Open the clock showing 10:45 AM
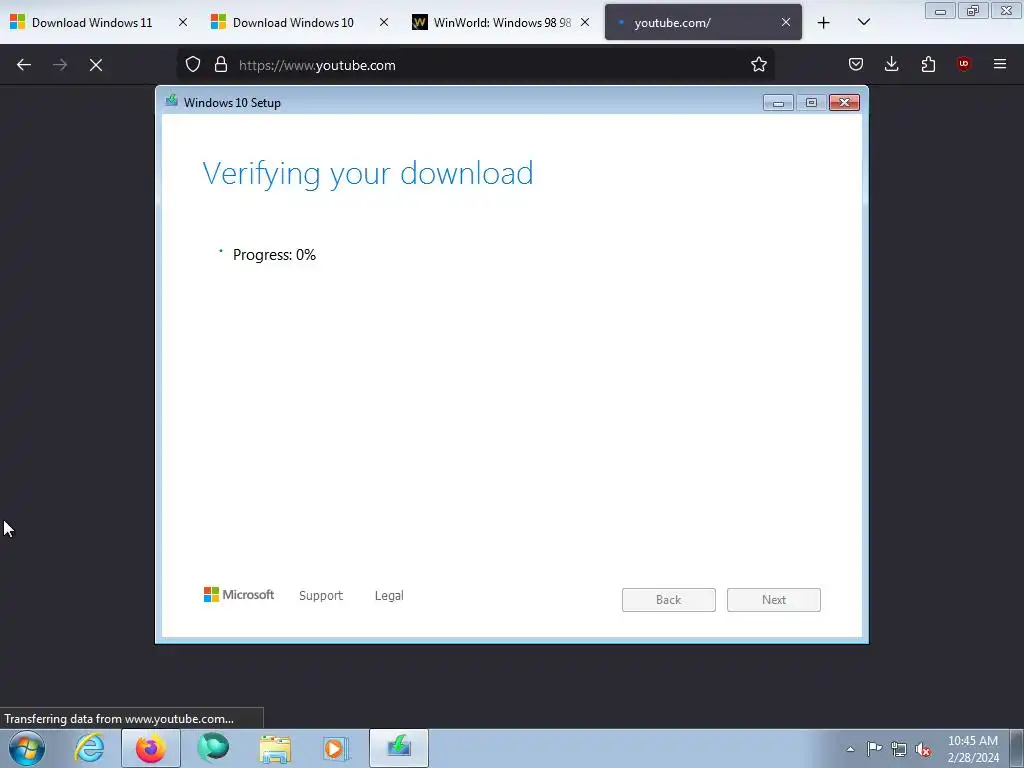Viewport: 1024px width, 768px height. click(x=972, y=749)
